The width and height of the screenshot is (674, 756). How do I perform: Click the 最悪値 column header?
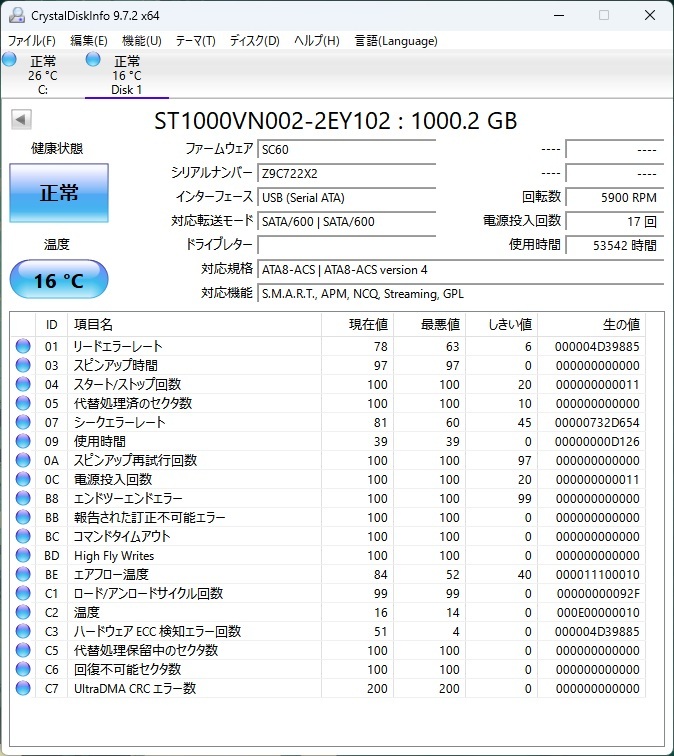pos(429,324)
